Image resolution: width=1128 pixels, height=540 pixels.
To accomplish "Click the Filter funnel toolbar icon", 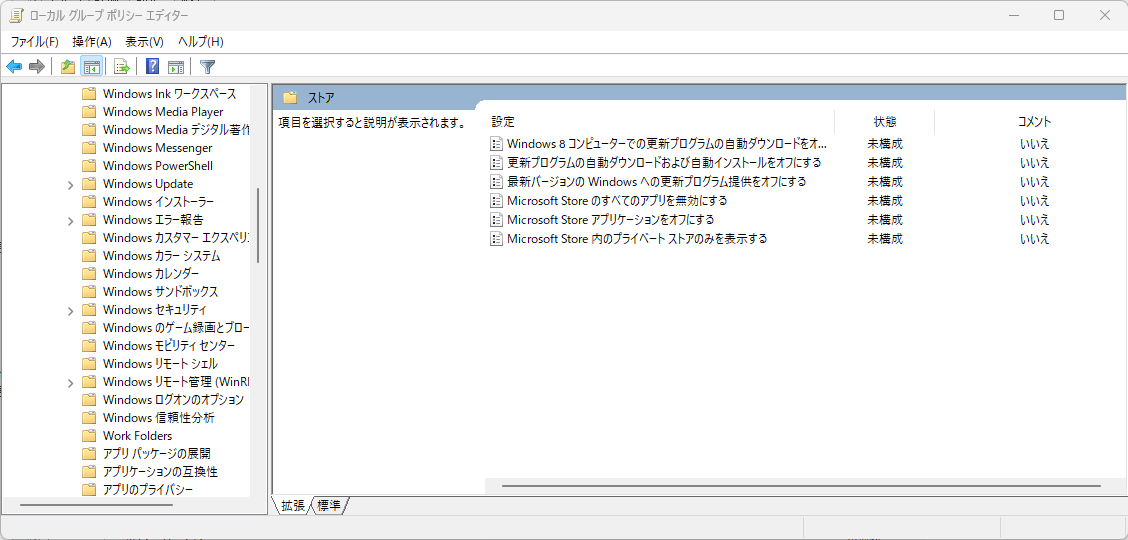I will [207, 67].
